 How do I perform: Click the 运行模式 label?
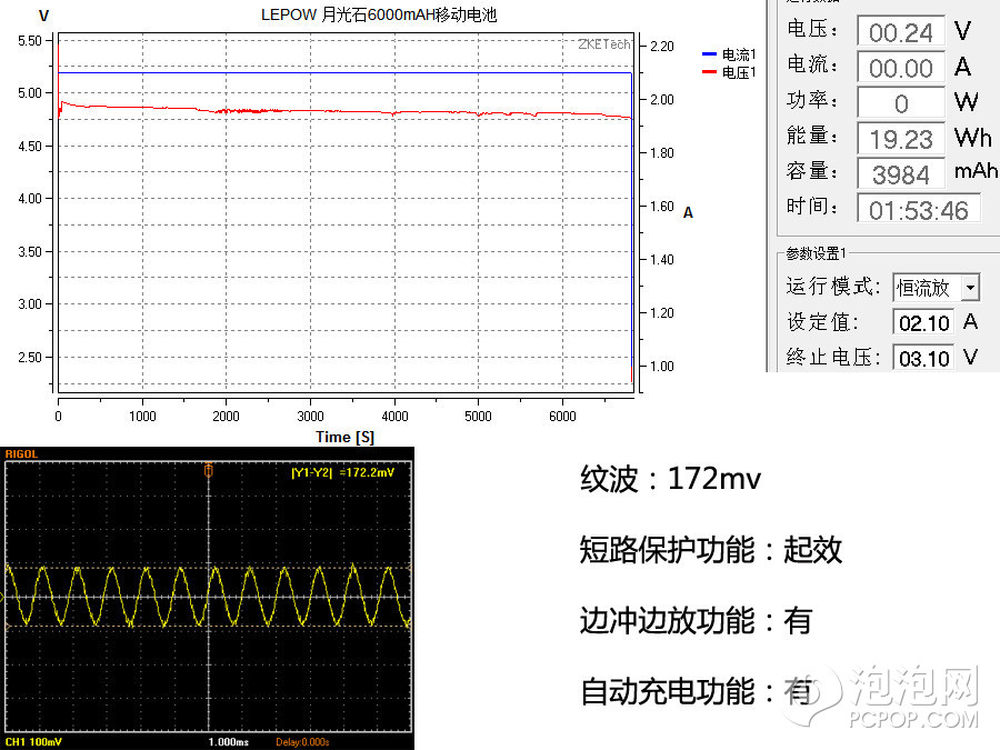point(833,286)
